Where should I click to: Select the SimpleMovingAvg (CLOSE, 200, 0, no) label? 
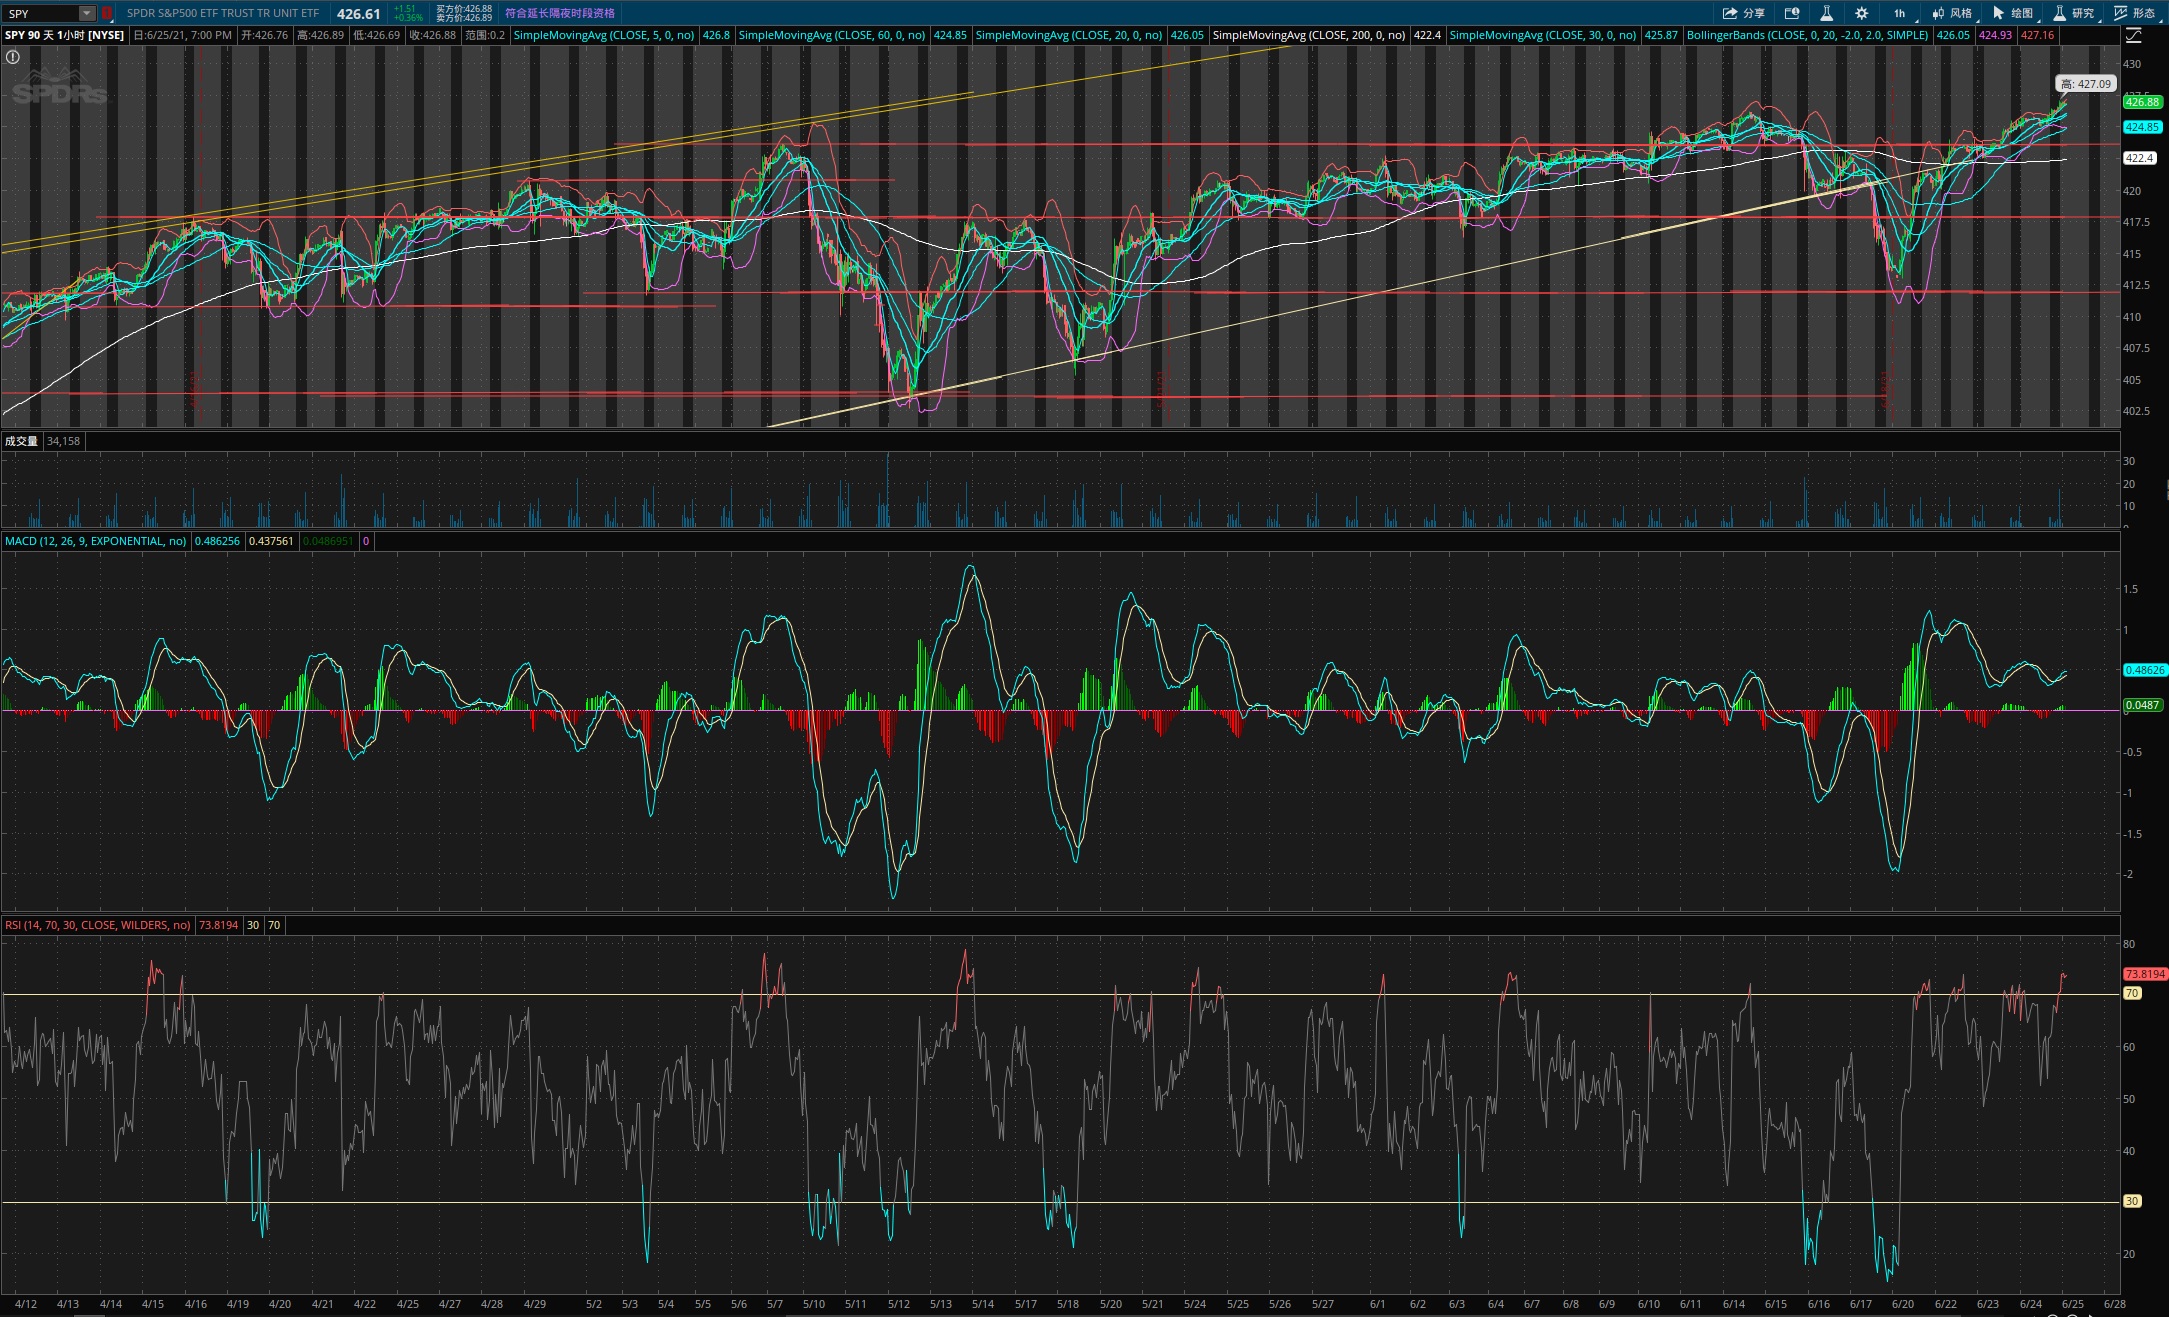1308,35
